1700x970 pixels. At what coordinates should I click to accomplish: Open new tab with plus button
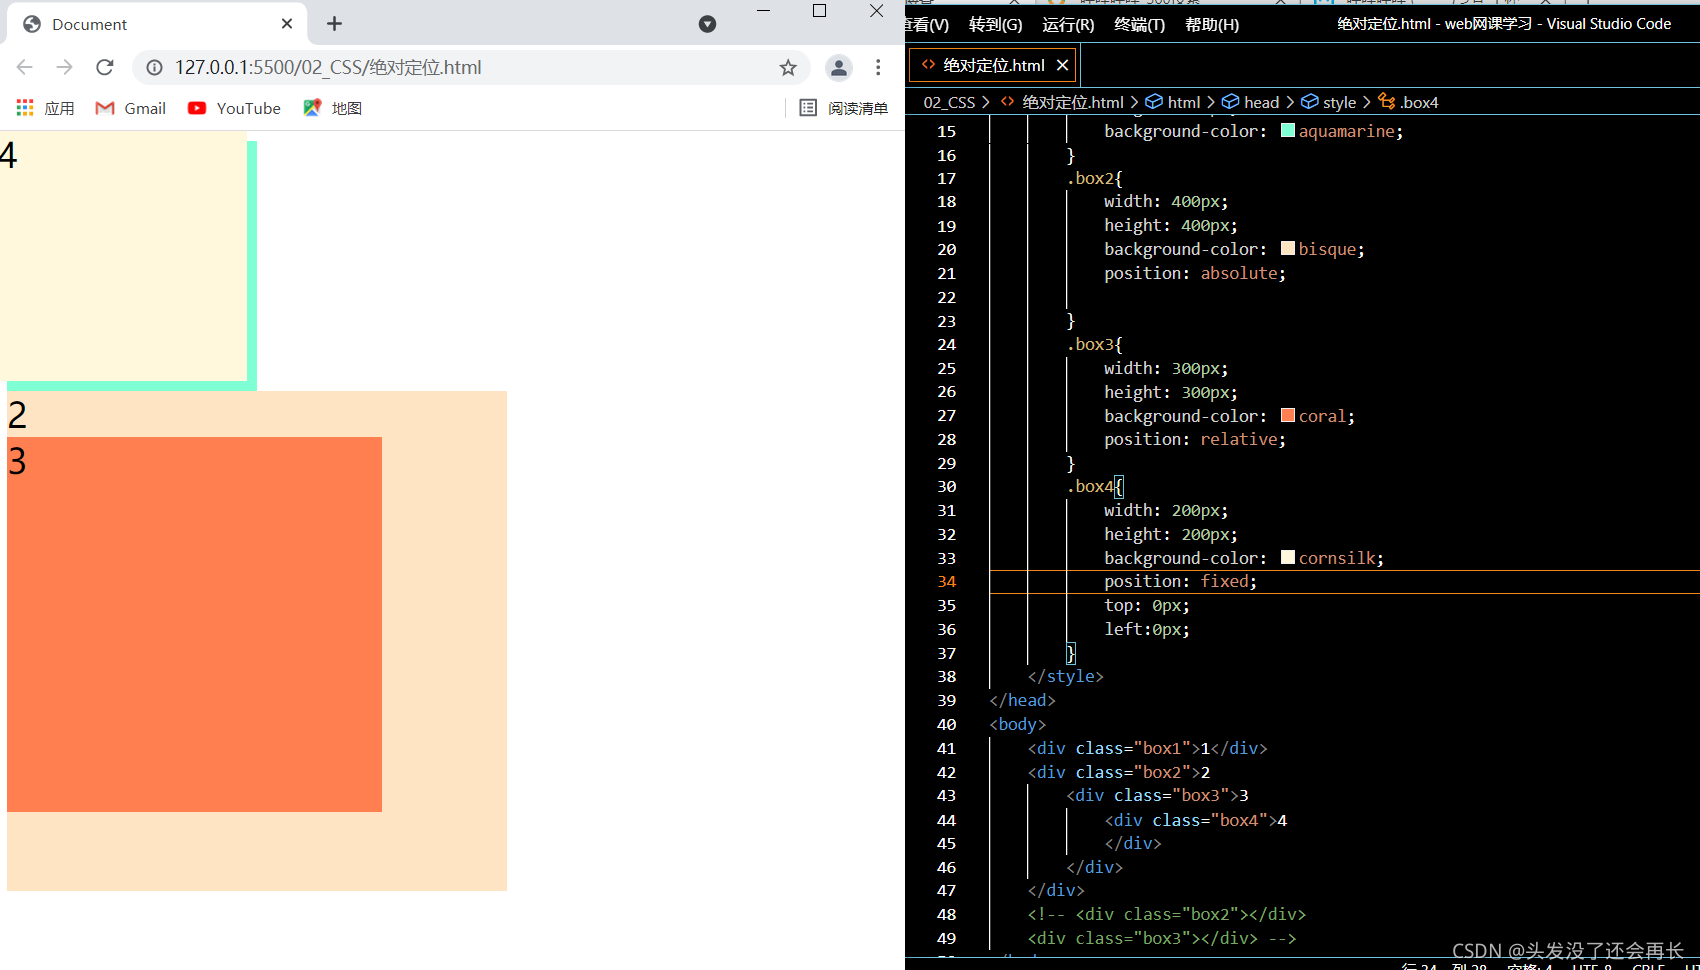(334, 23)
